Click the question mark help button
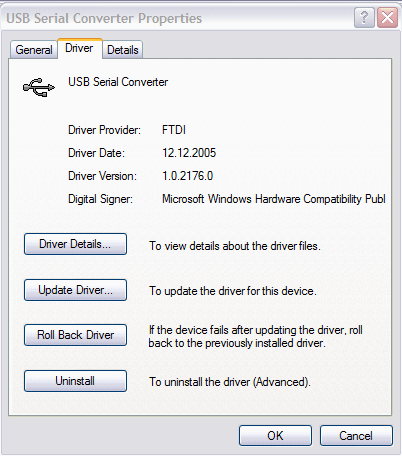The width and height of the screenshot is (402, 456). pos(364,17)
